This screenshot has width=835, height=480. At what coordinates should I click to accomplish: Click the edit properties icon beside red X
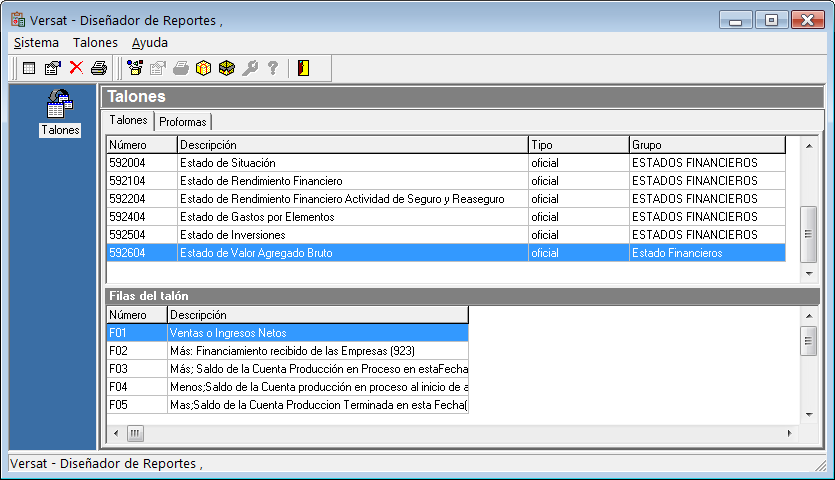[x=53, y=68]
